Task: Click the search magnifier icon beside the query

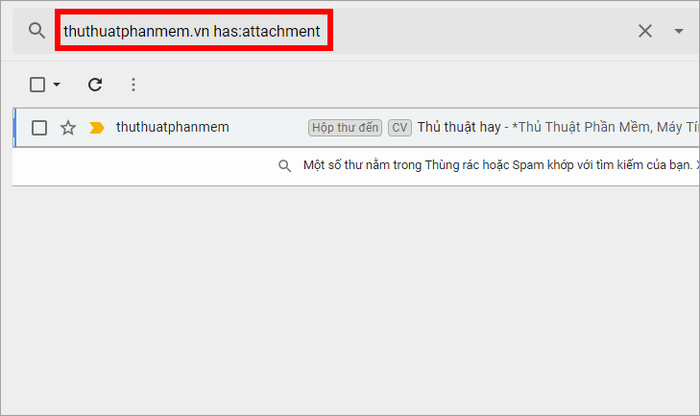Action: tap(37, 31)
